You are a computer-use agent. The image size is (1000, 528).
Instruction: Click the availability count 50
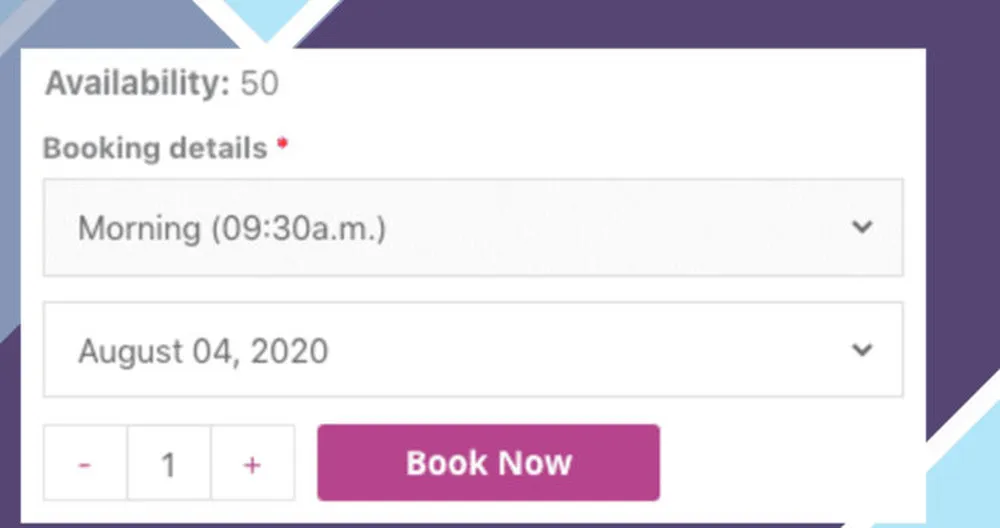coord(259,84)
